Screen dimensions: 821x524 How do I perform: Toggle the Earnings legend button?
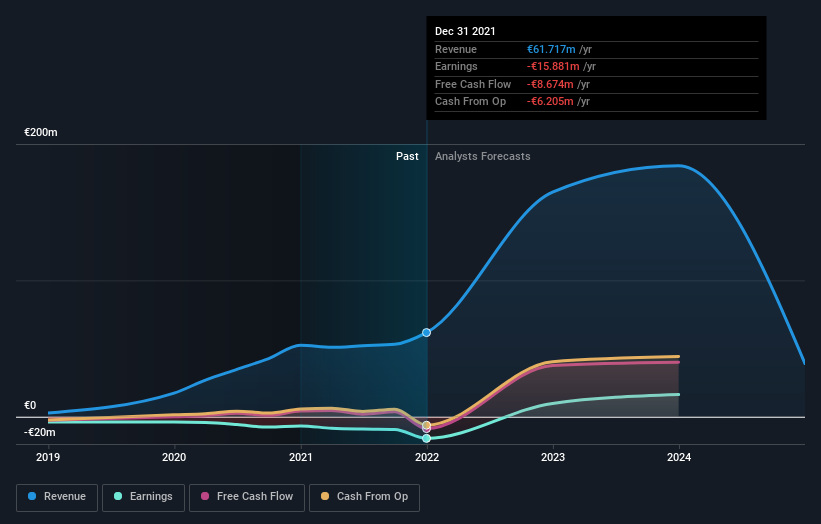pos(143,497)
